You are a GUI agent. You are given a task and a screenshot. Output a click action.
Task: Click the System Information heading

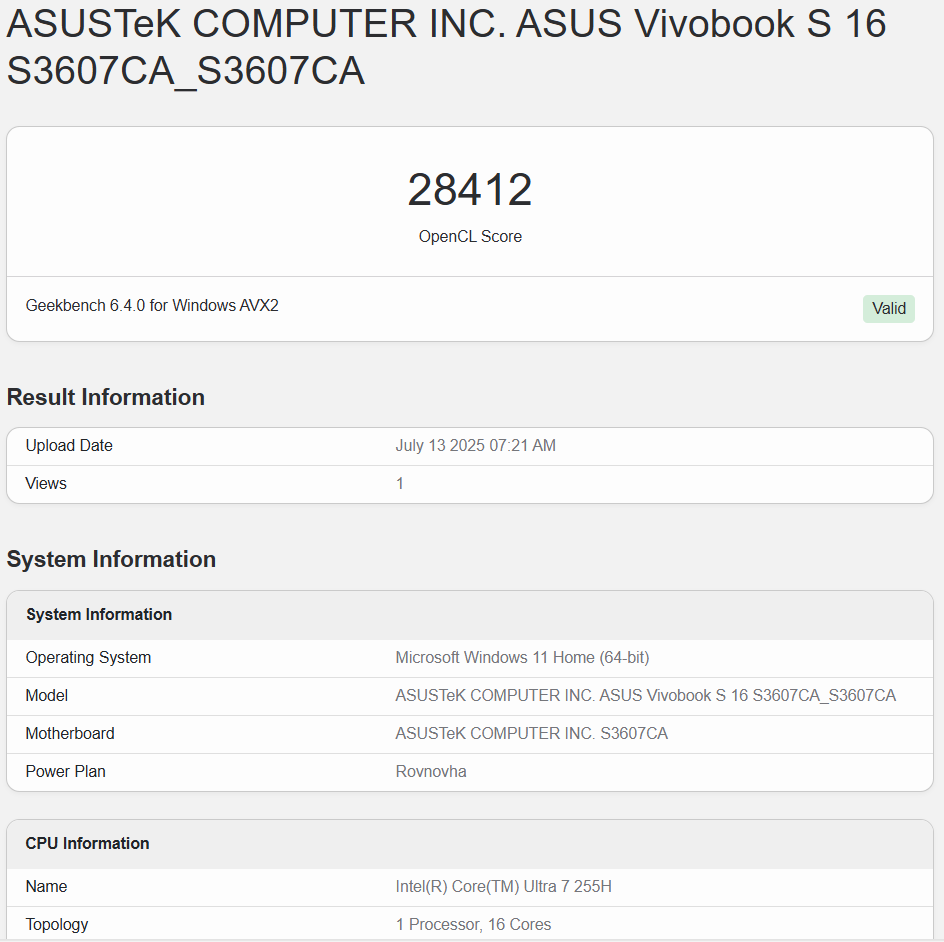click(x=111, y=559)
